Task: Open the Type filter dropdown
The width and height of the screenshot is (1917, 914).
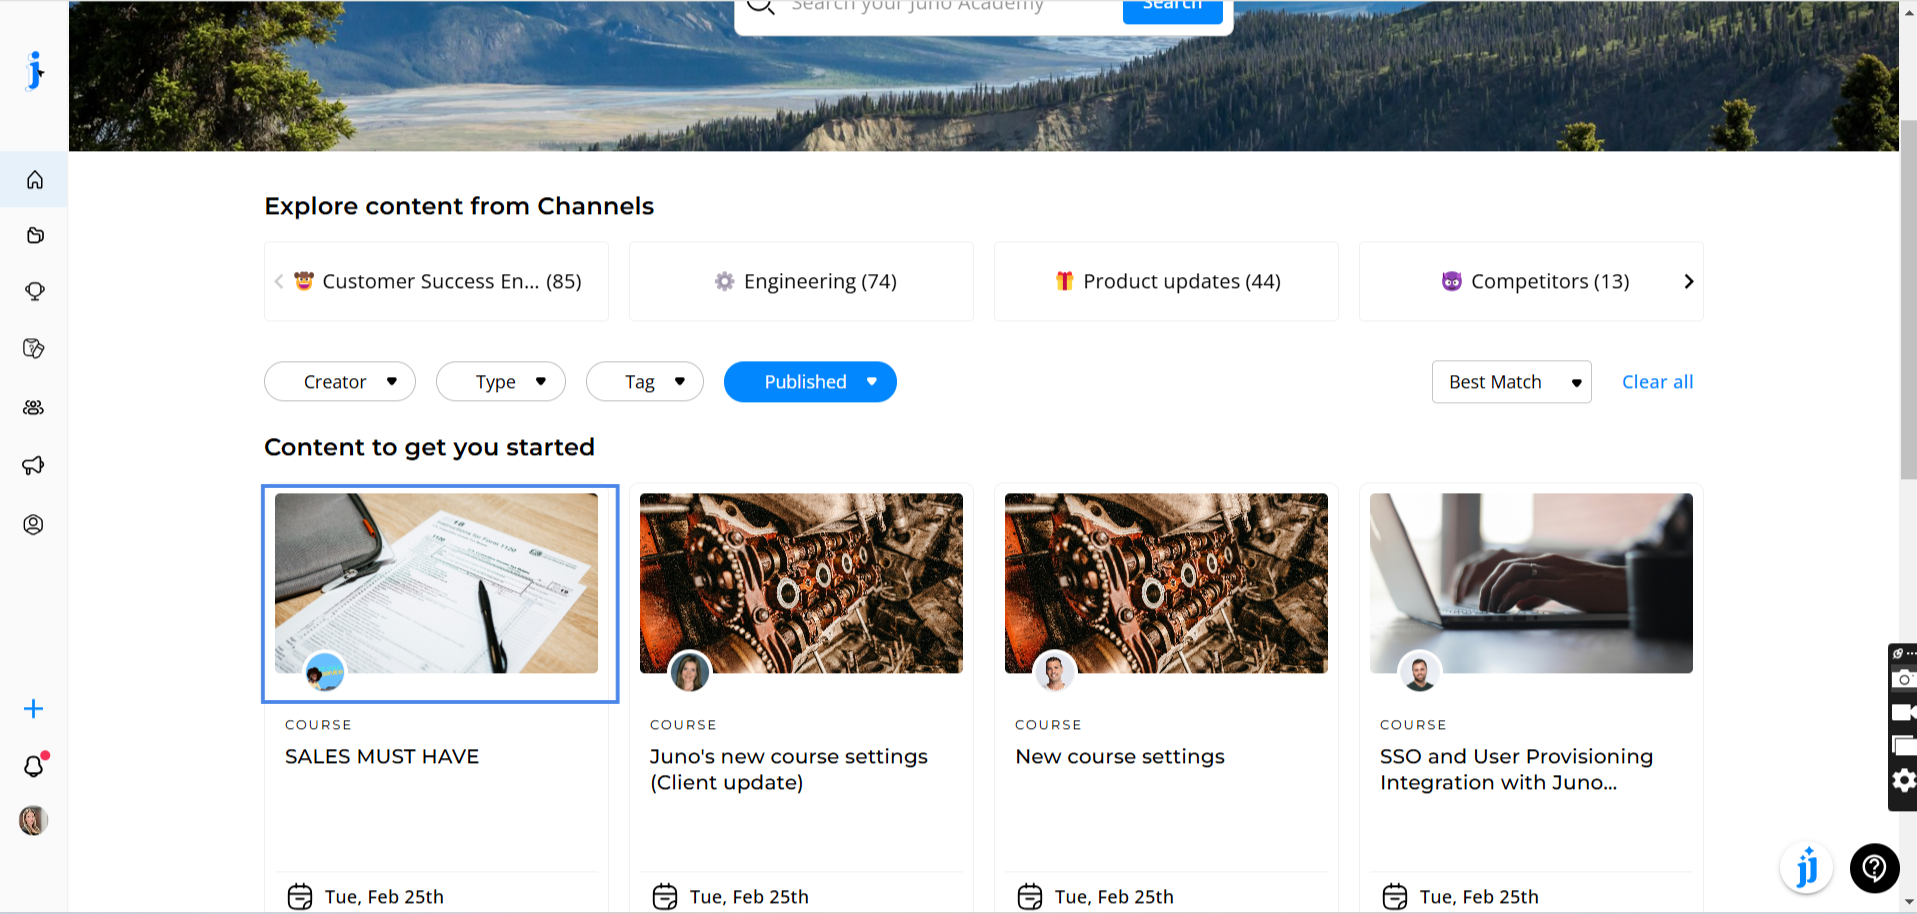Action: tap(501, 382)
